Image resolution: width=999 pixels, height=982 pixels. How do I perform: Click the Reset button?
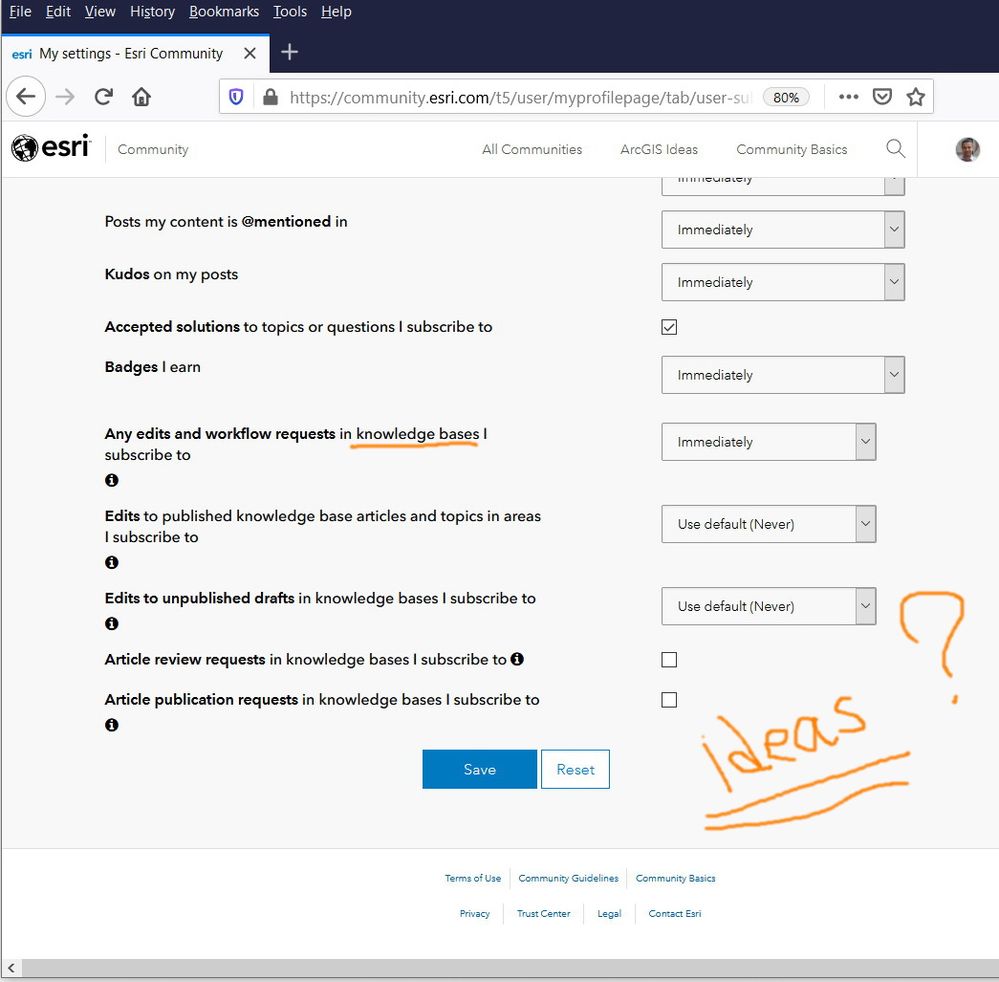click(575, 769)
